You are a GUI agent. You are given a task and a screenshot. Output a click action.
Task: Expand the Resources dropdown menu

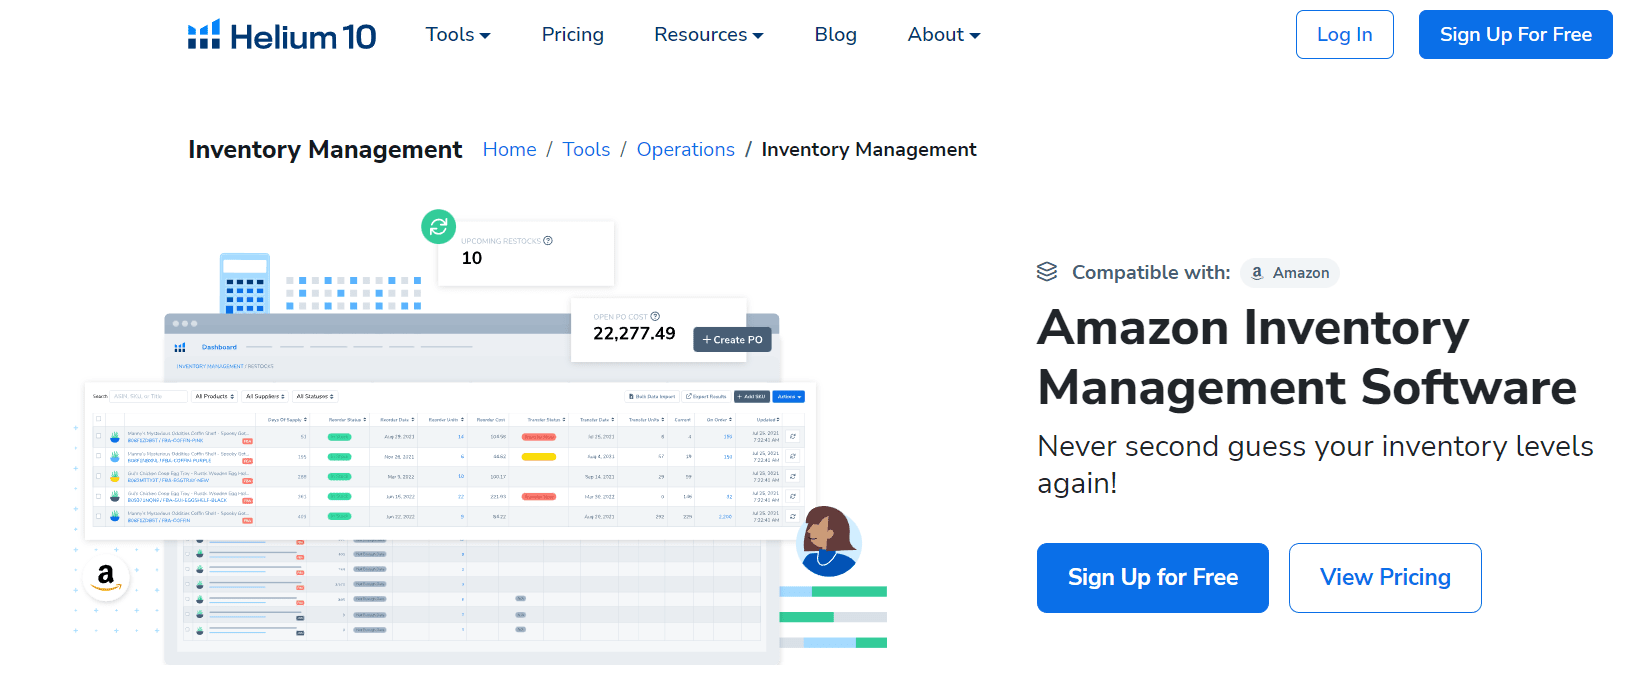click(x=709, y=34)
